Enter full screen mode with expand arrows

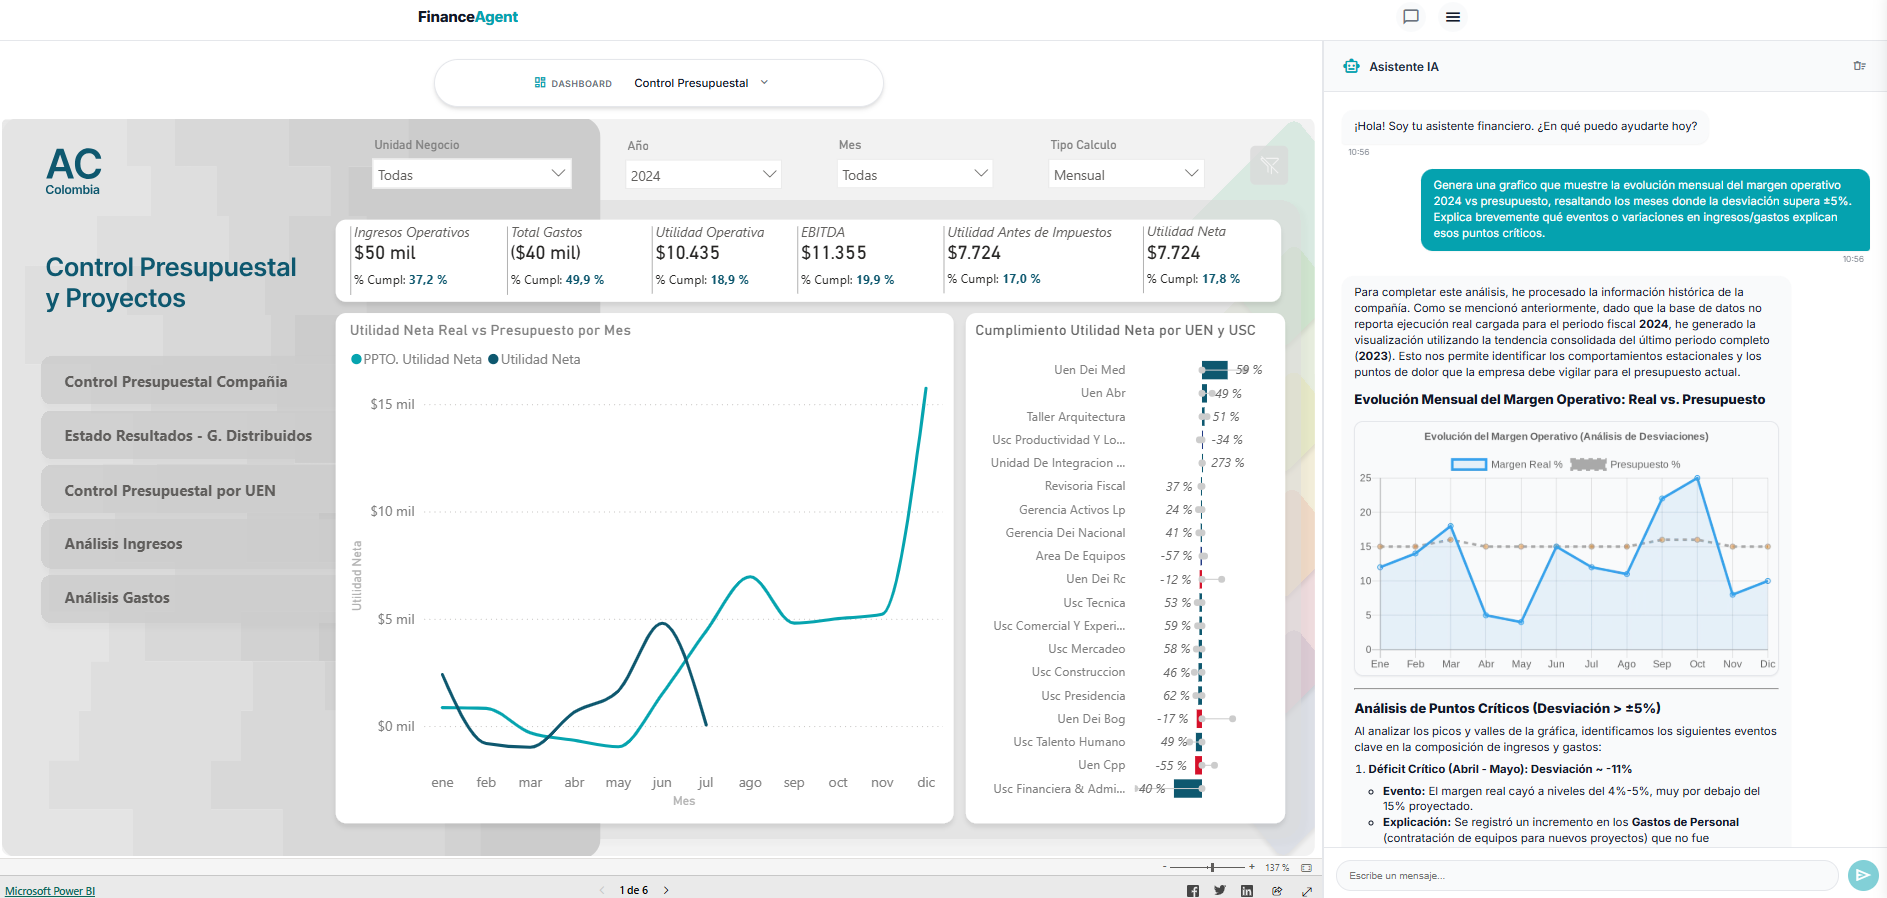tap(1307, 890)
